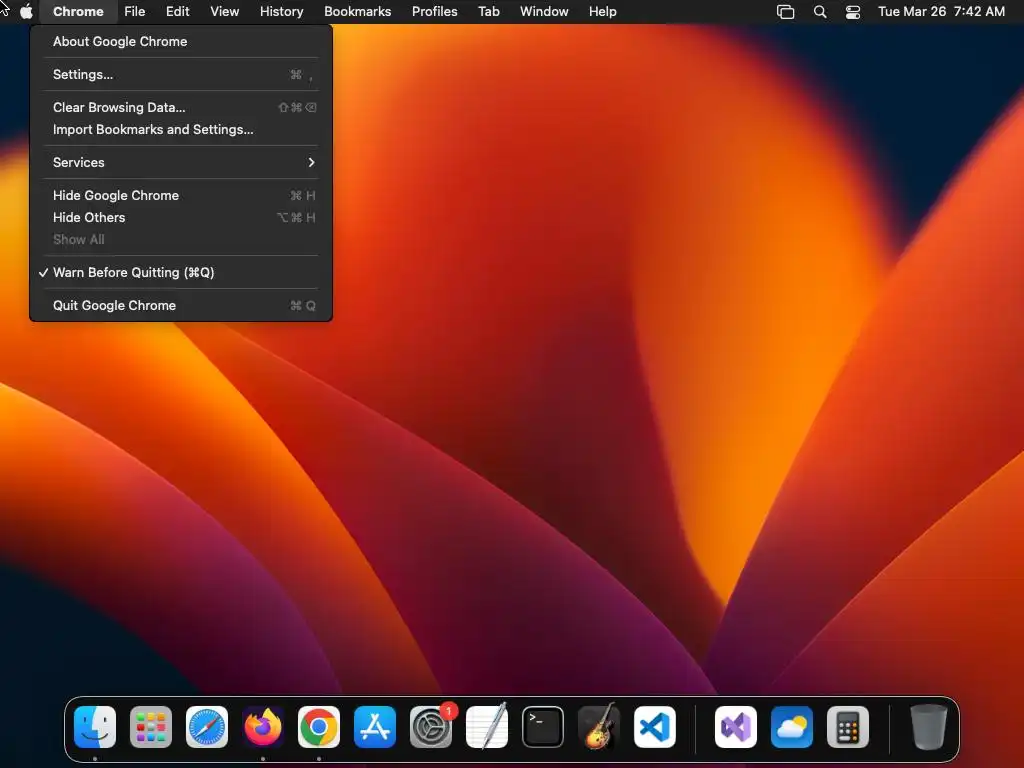Launch Safari from the Dock

point(207,727)
